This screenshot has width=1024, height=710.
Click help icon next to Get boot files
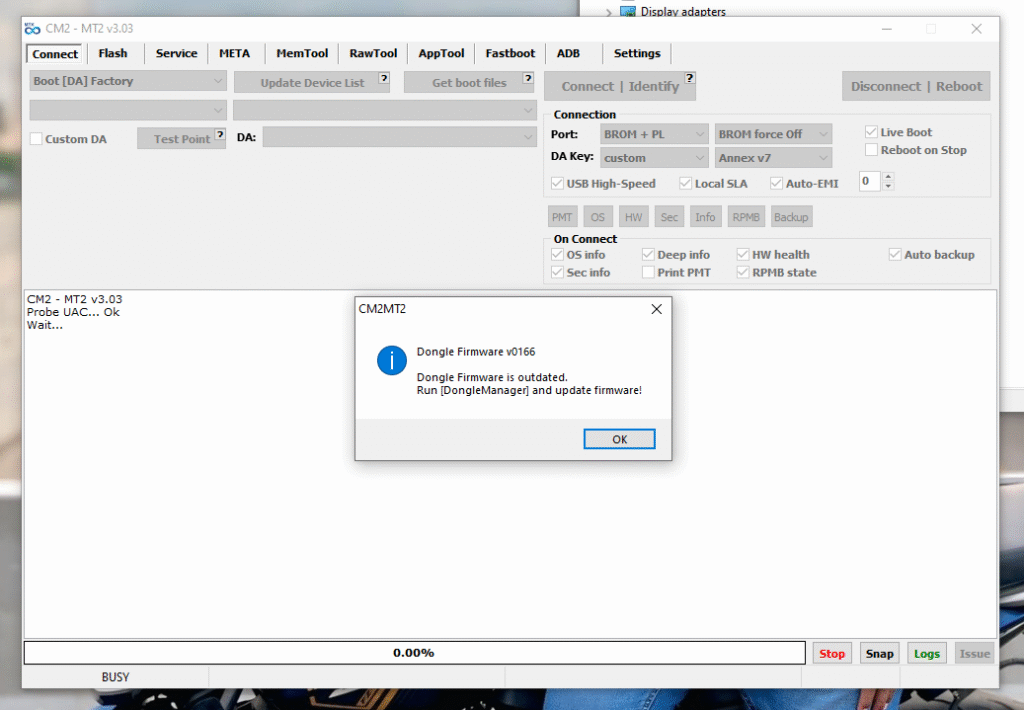click(527, 76)
